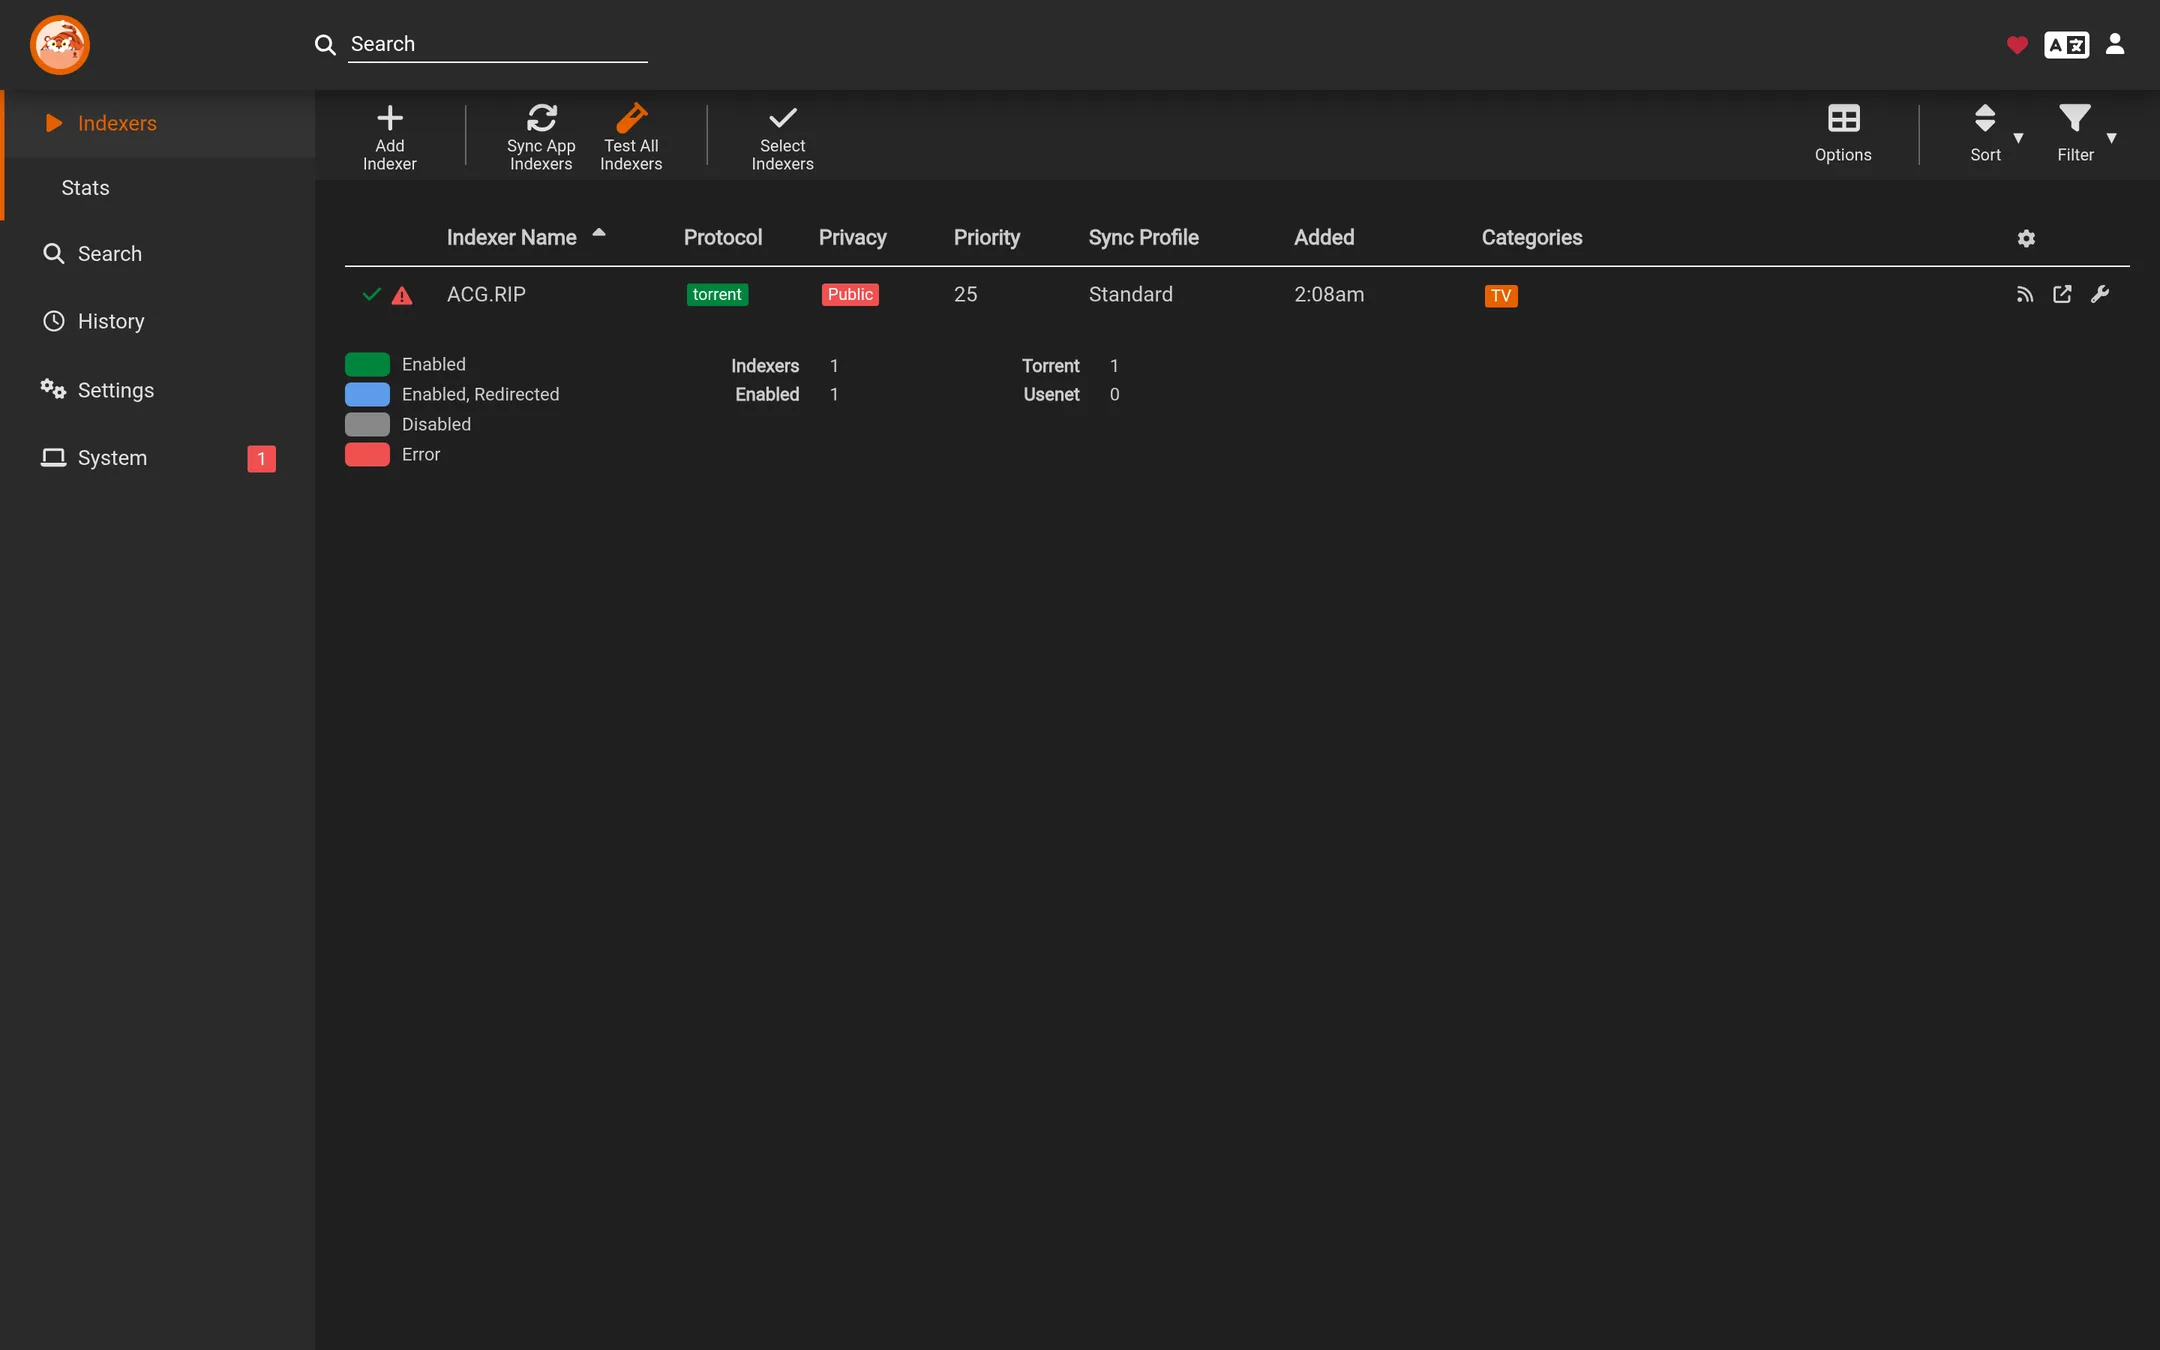The image size is (2160, 1350).
Task: Click ACG.RIP indexer name
Action: coord(486,294)
